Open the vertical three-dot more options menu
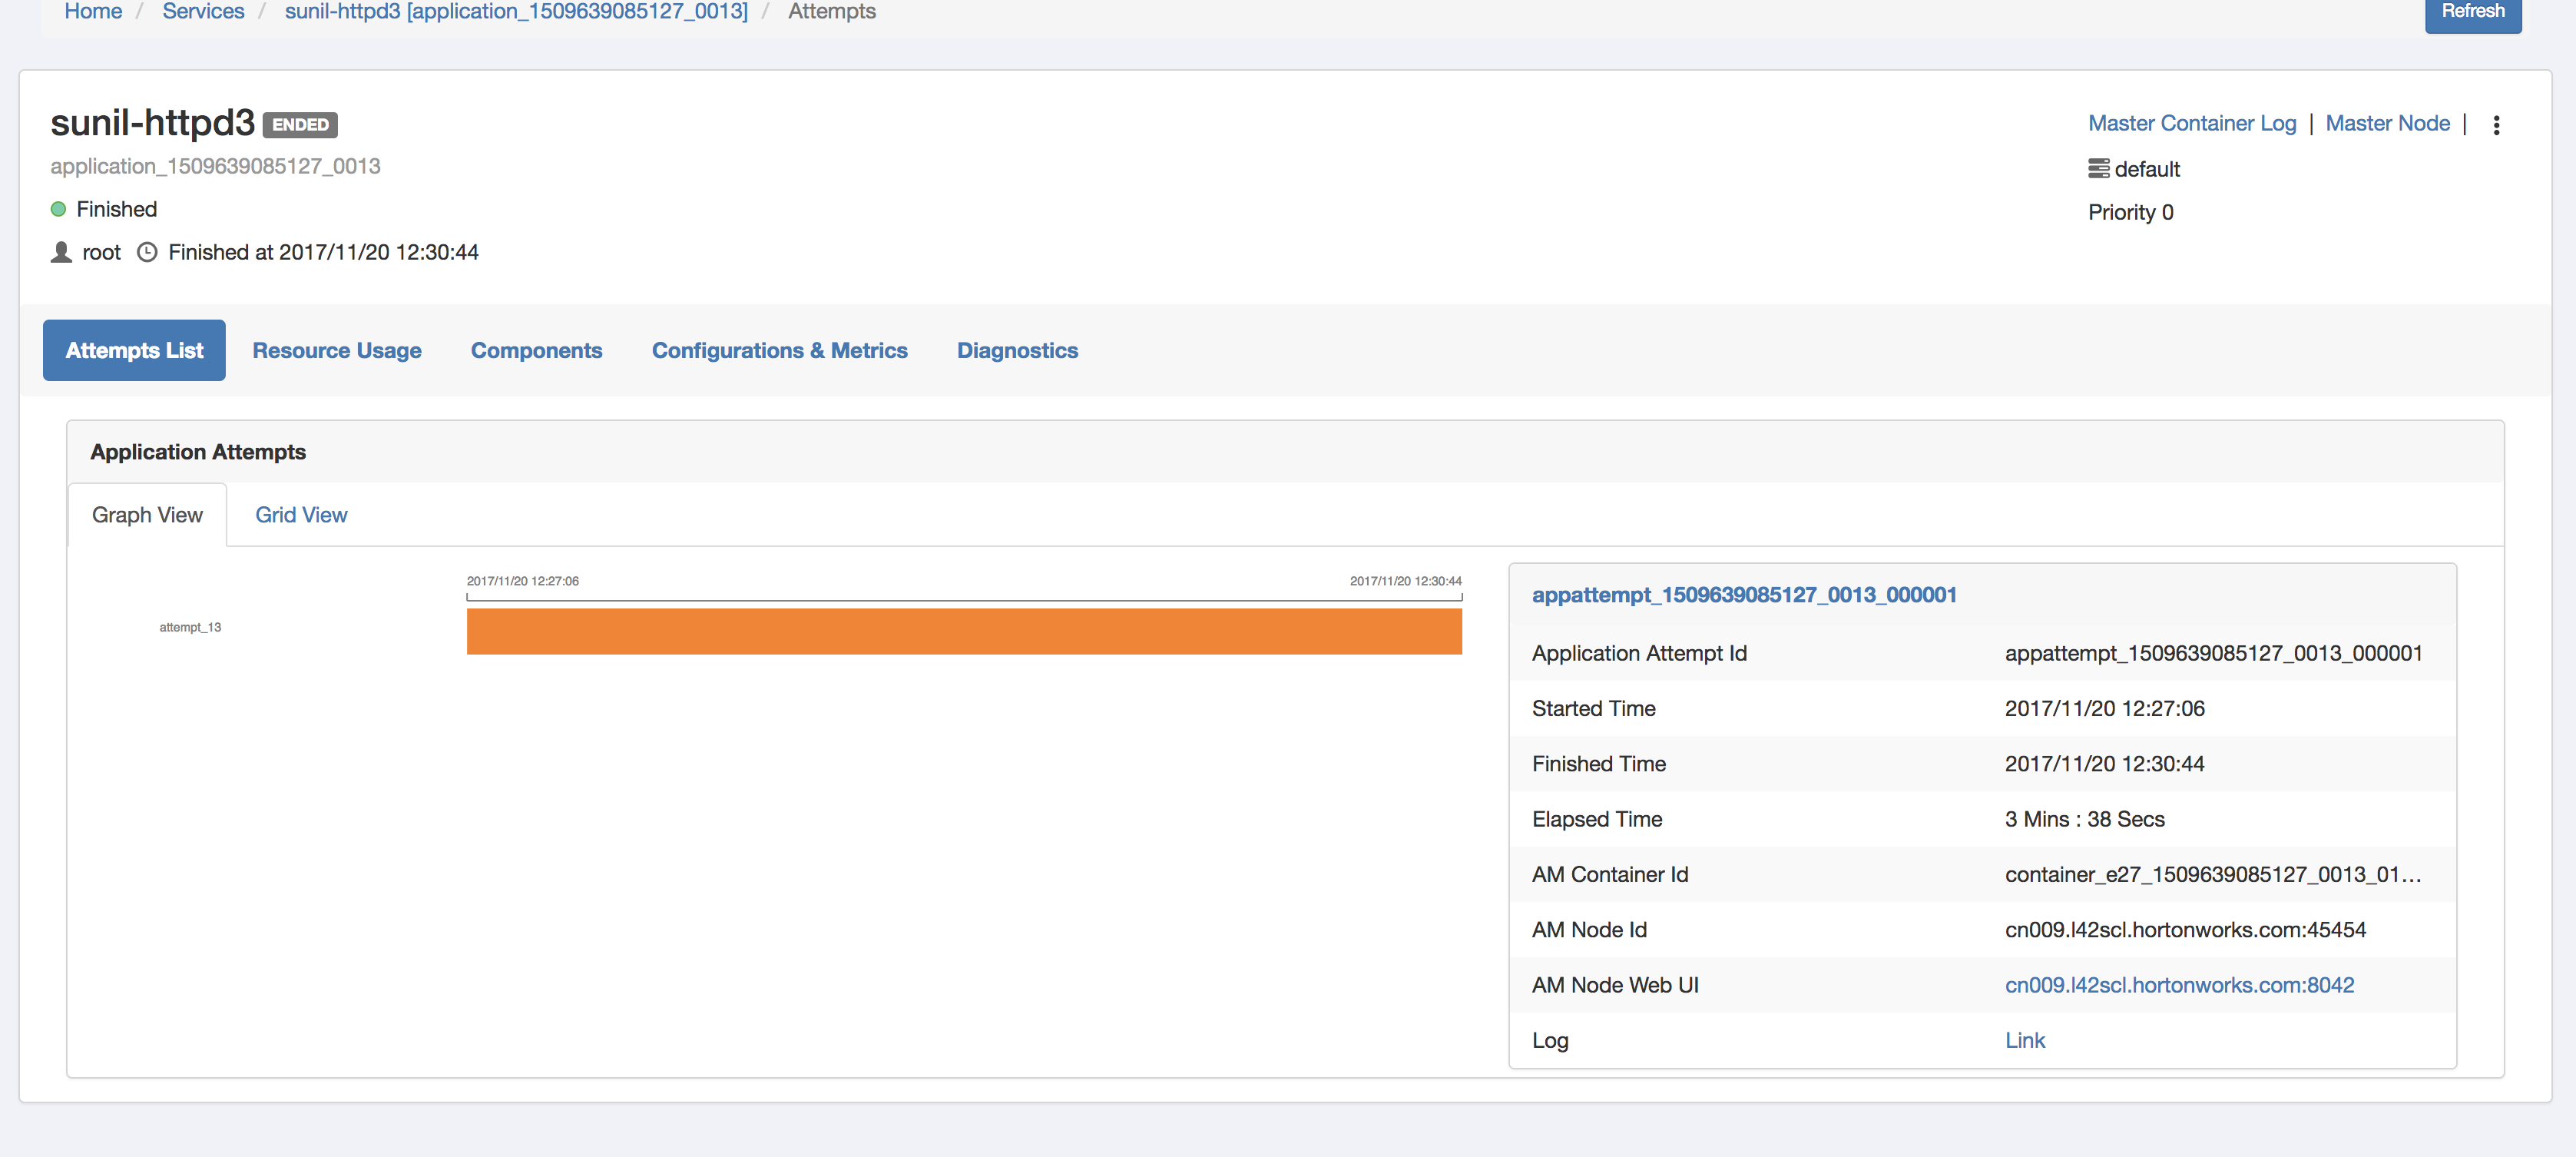This screenshot has width=2576, height=1157. 2496,125
